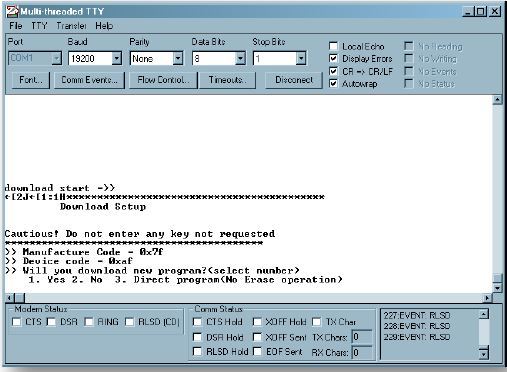
Task: Click the DSR modem status checkbox
Action: [51, 322]
